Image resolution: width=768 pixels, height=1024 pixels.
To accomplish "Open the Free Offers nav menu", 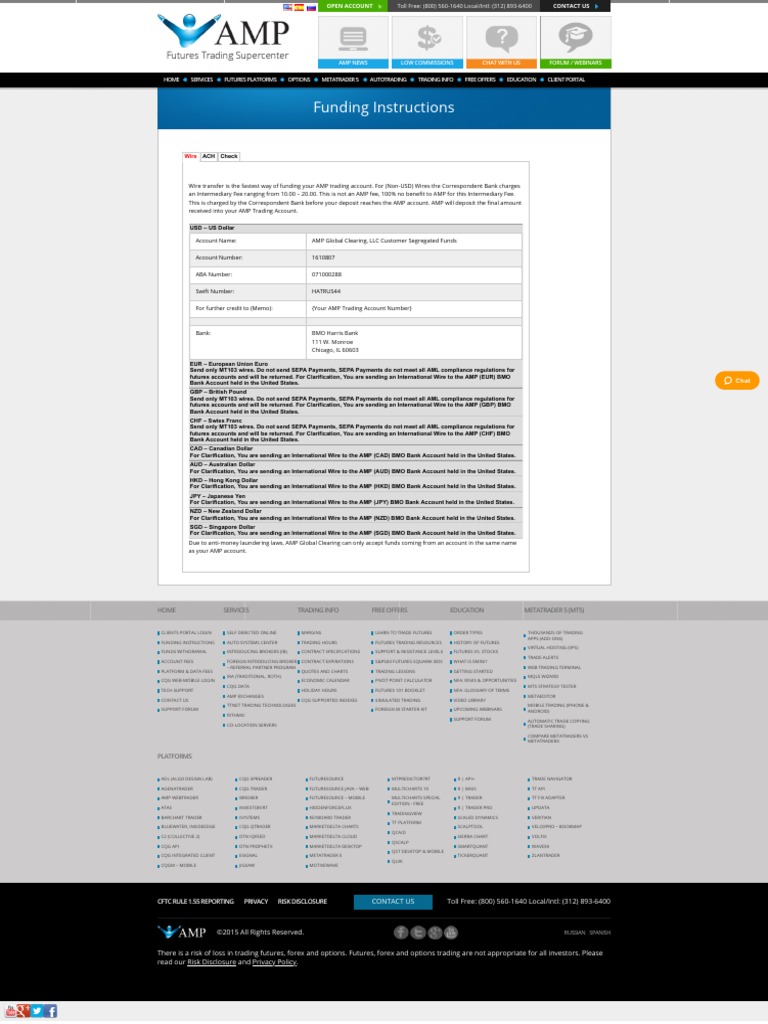I will tap(480, 80).
